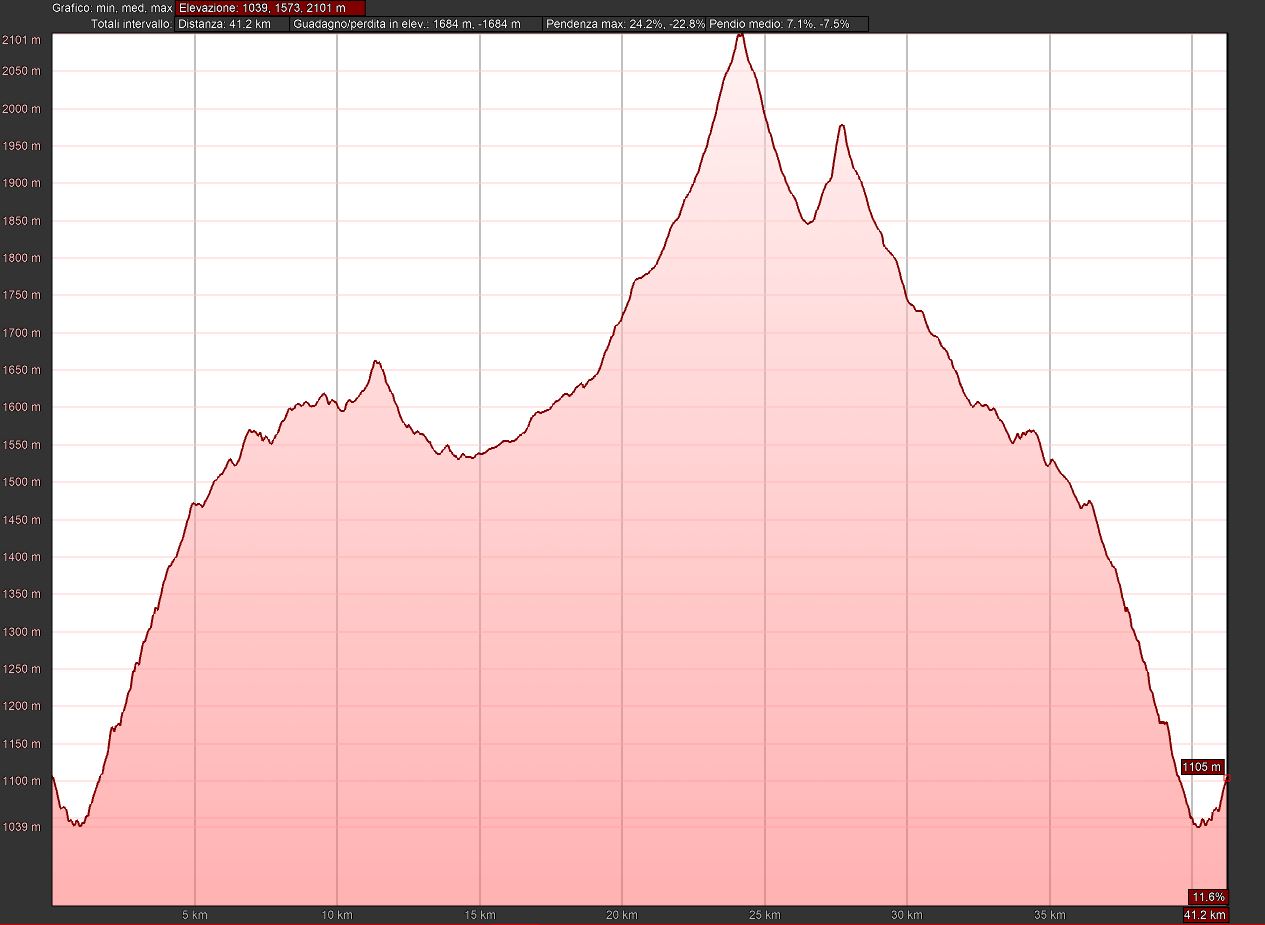Click the 10 km x-axis label
This screenshot has height=925, width=1265.
click(x=337, y=915)
